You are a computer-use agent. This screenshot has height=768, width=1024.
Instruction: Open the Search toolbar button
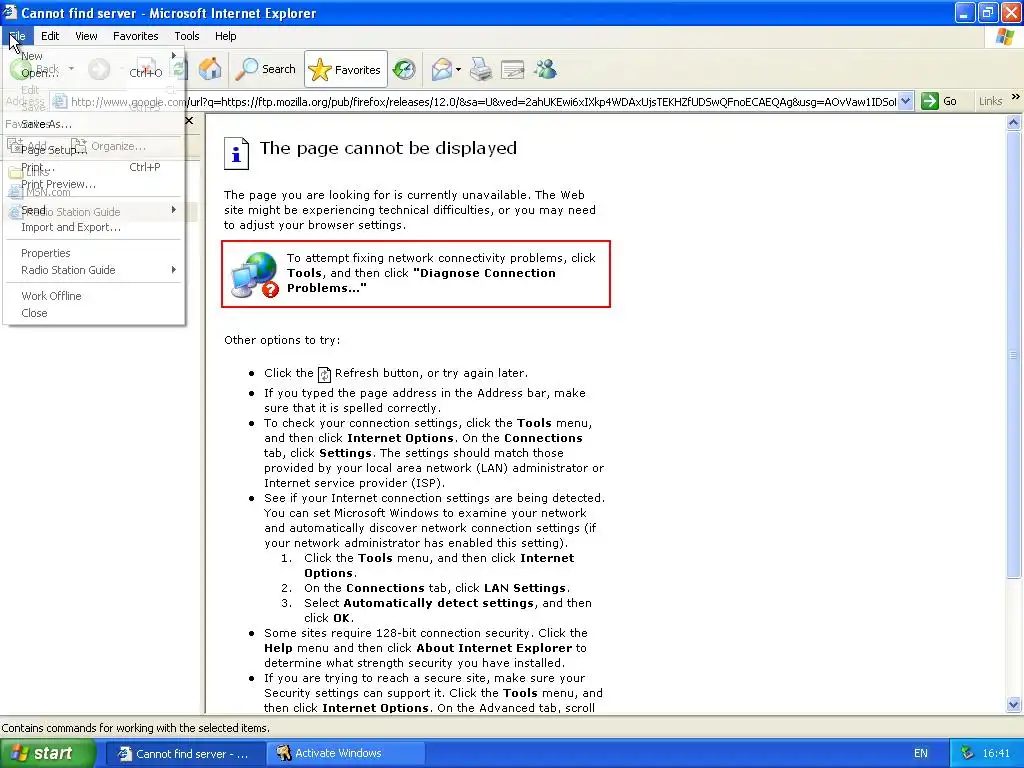pyautogui.click(x=266, y=69)
